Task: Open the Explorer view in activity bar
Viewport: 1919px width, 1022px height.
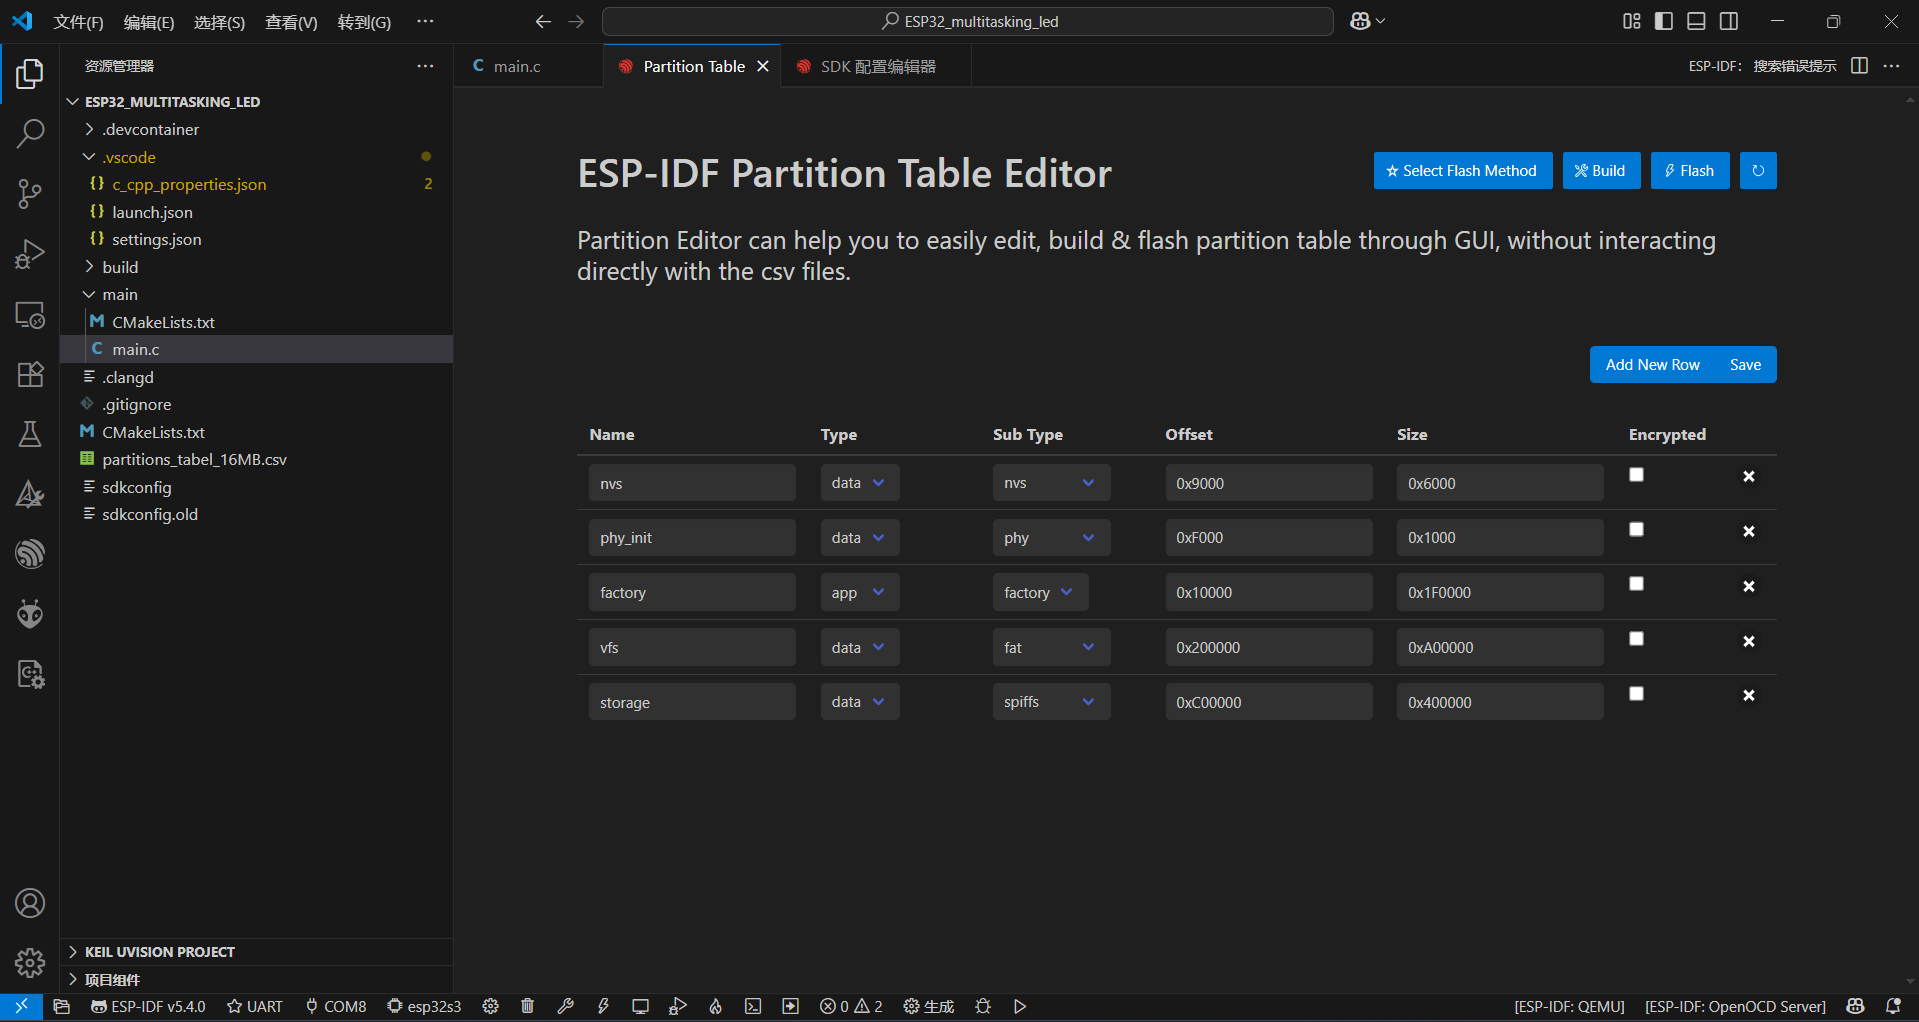Action: [30, 74]
